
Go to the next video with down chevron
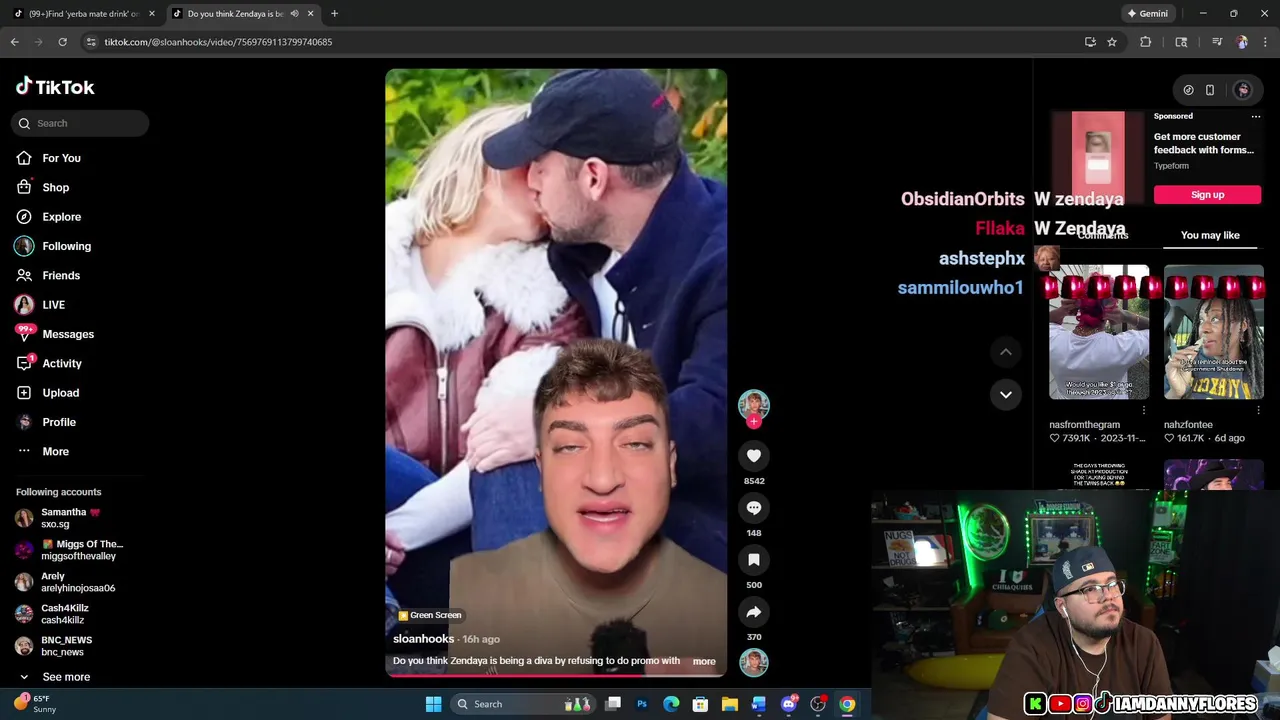[1006, 394]
